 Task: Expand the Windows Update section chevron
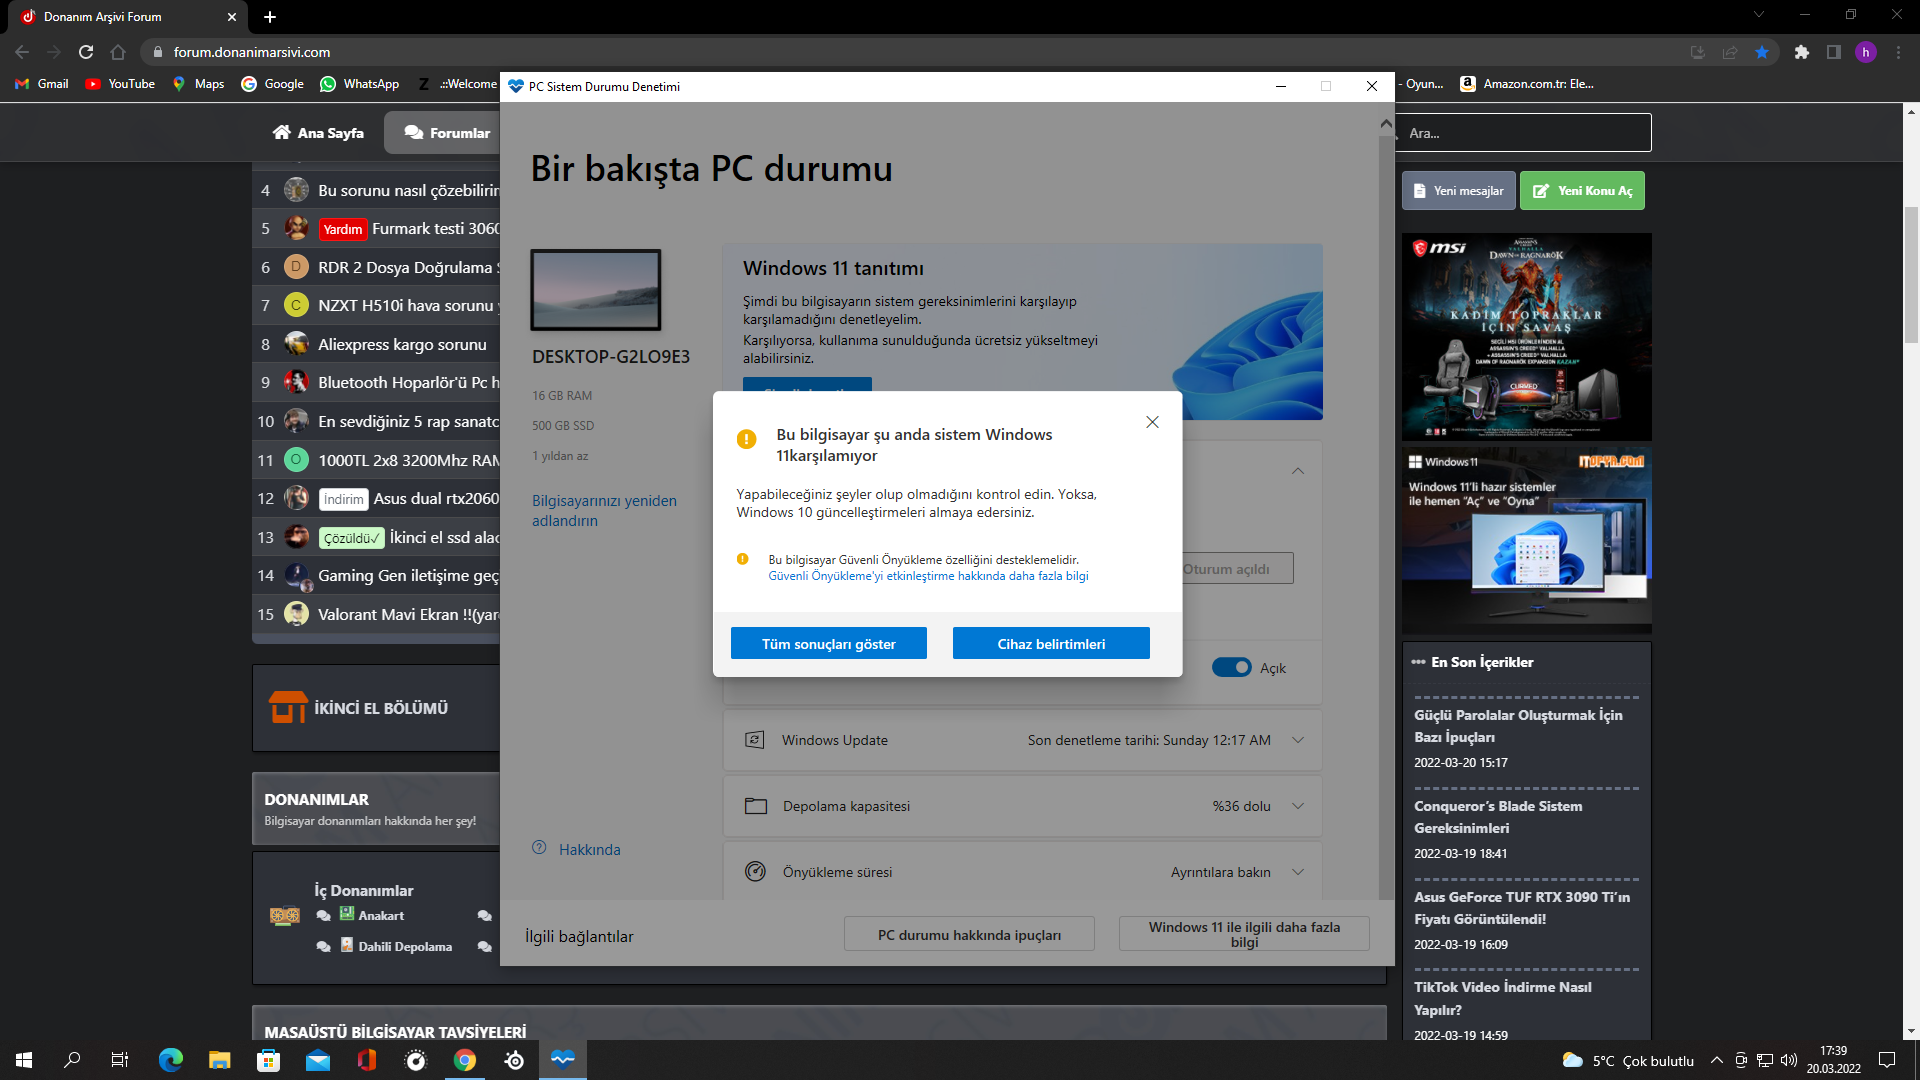(x=1298, y=740)
